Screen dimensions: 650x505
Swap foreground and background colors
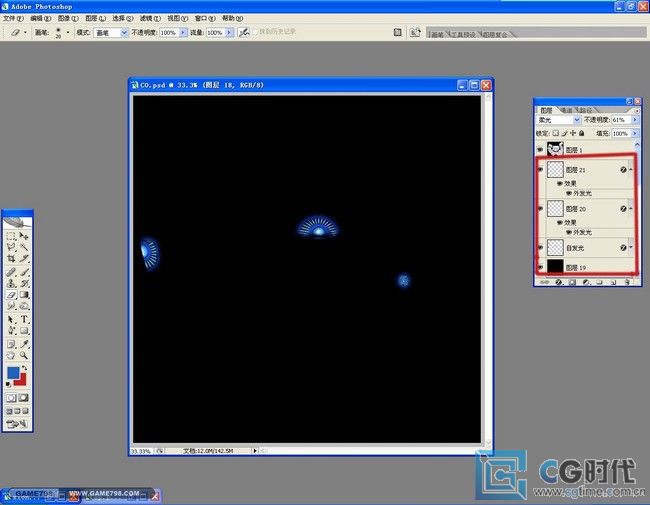coord(24,368)
